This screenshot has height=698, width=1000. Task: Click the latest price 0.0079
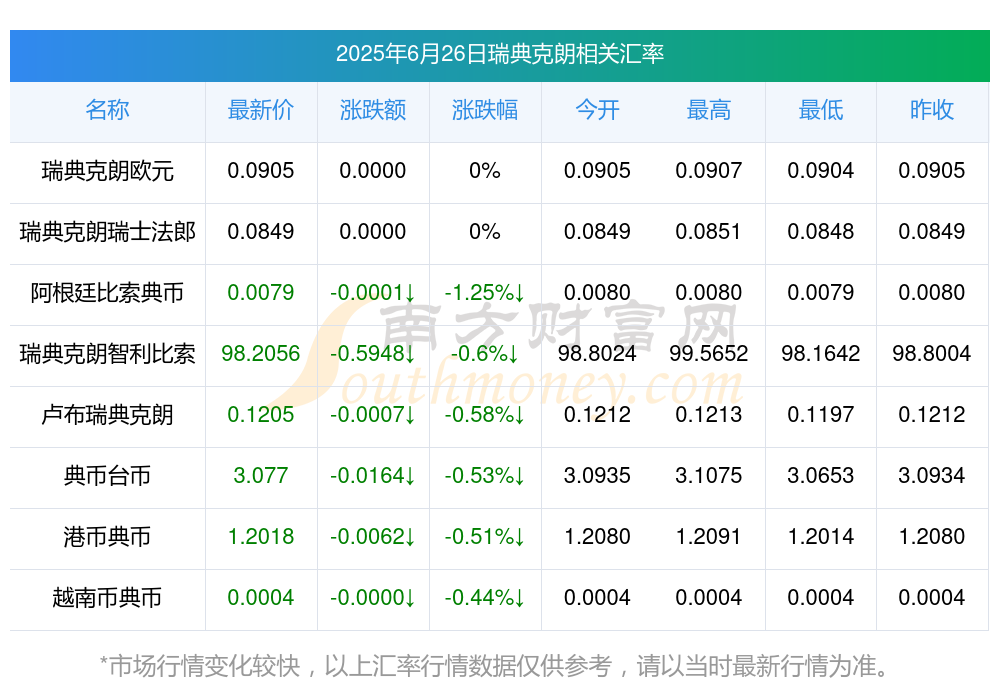click(x=261, y=293)
